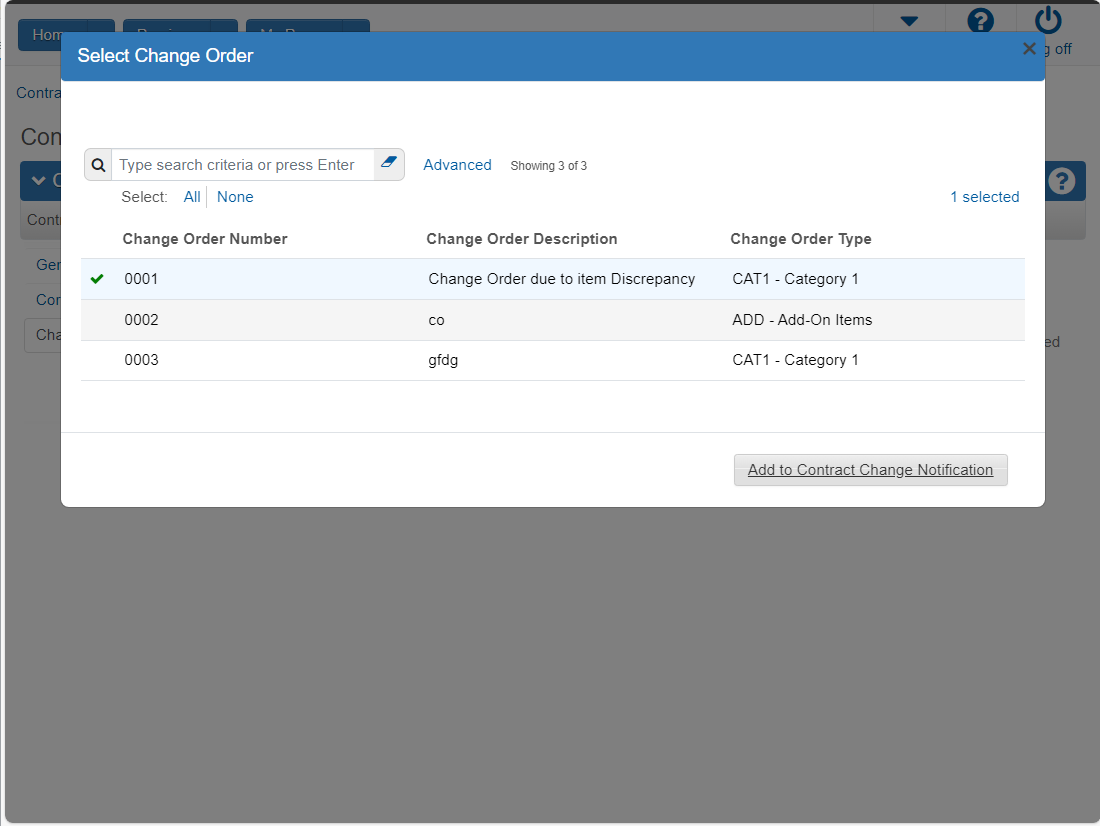Click the help question mark in header
The width and height of the screenshot is (1100, 826).
point(980,21)
